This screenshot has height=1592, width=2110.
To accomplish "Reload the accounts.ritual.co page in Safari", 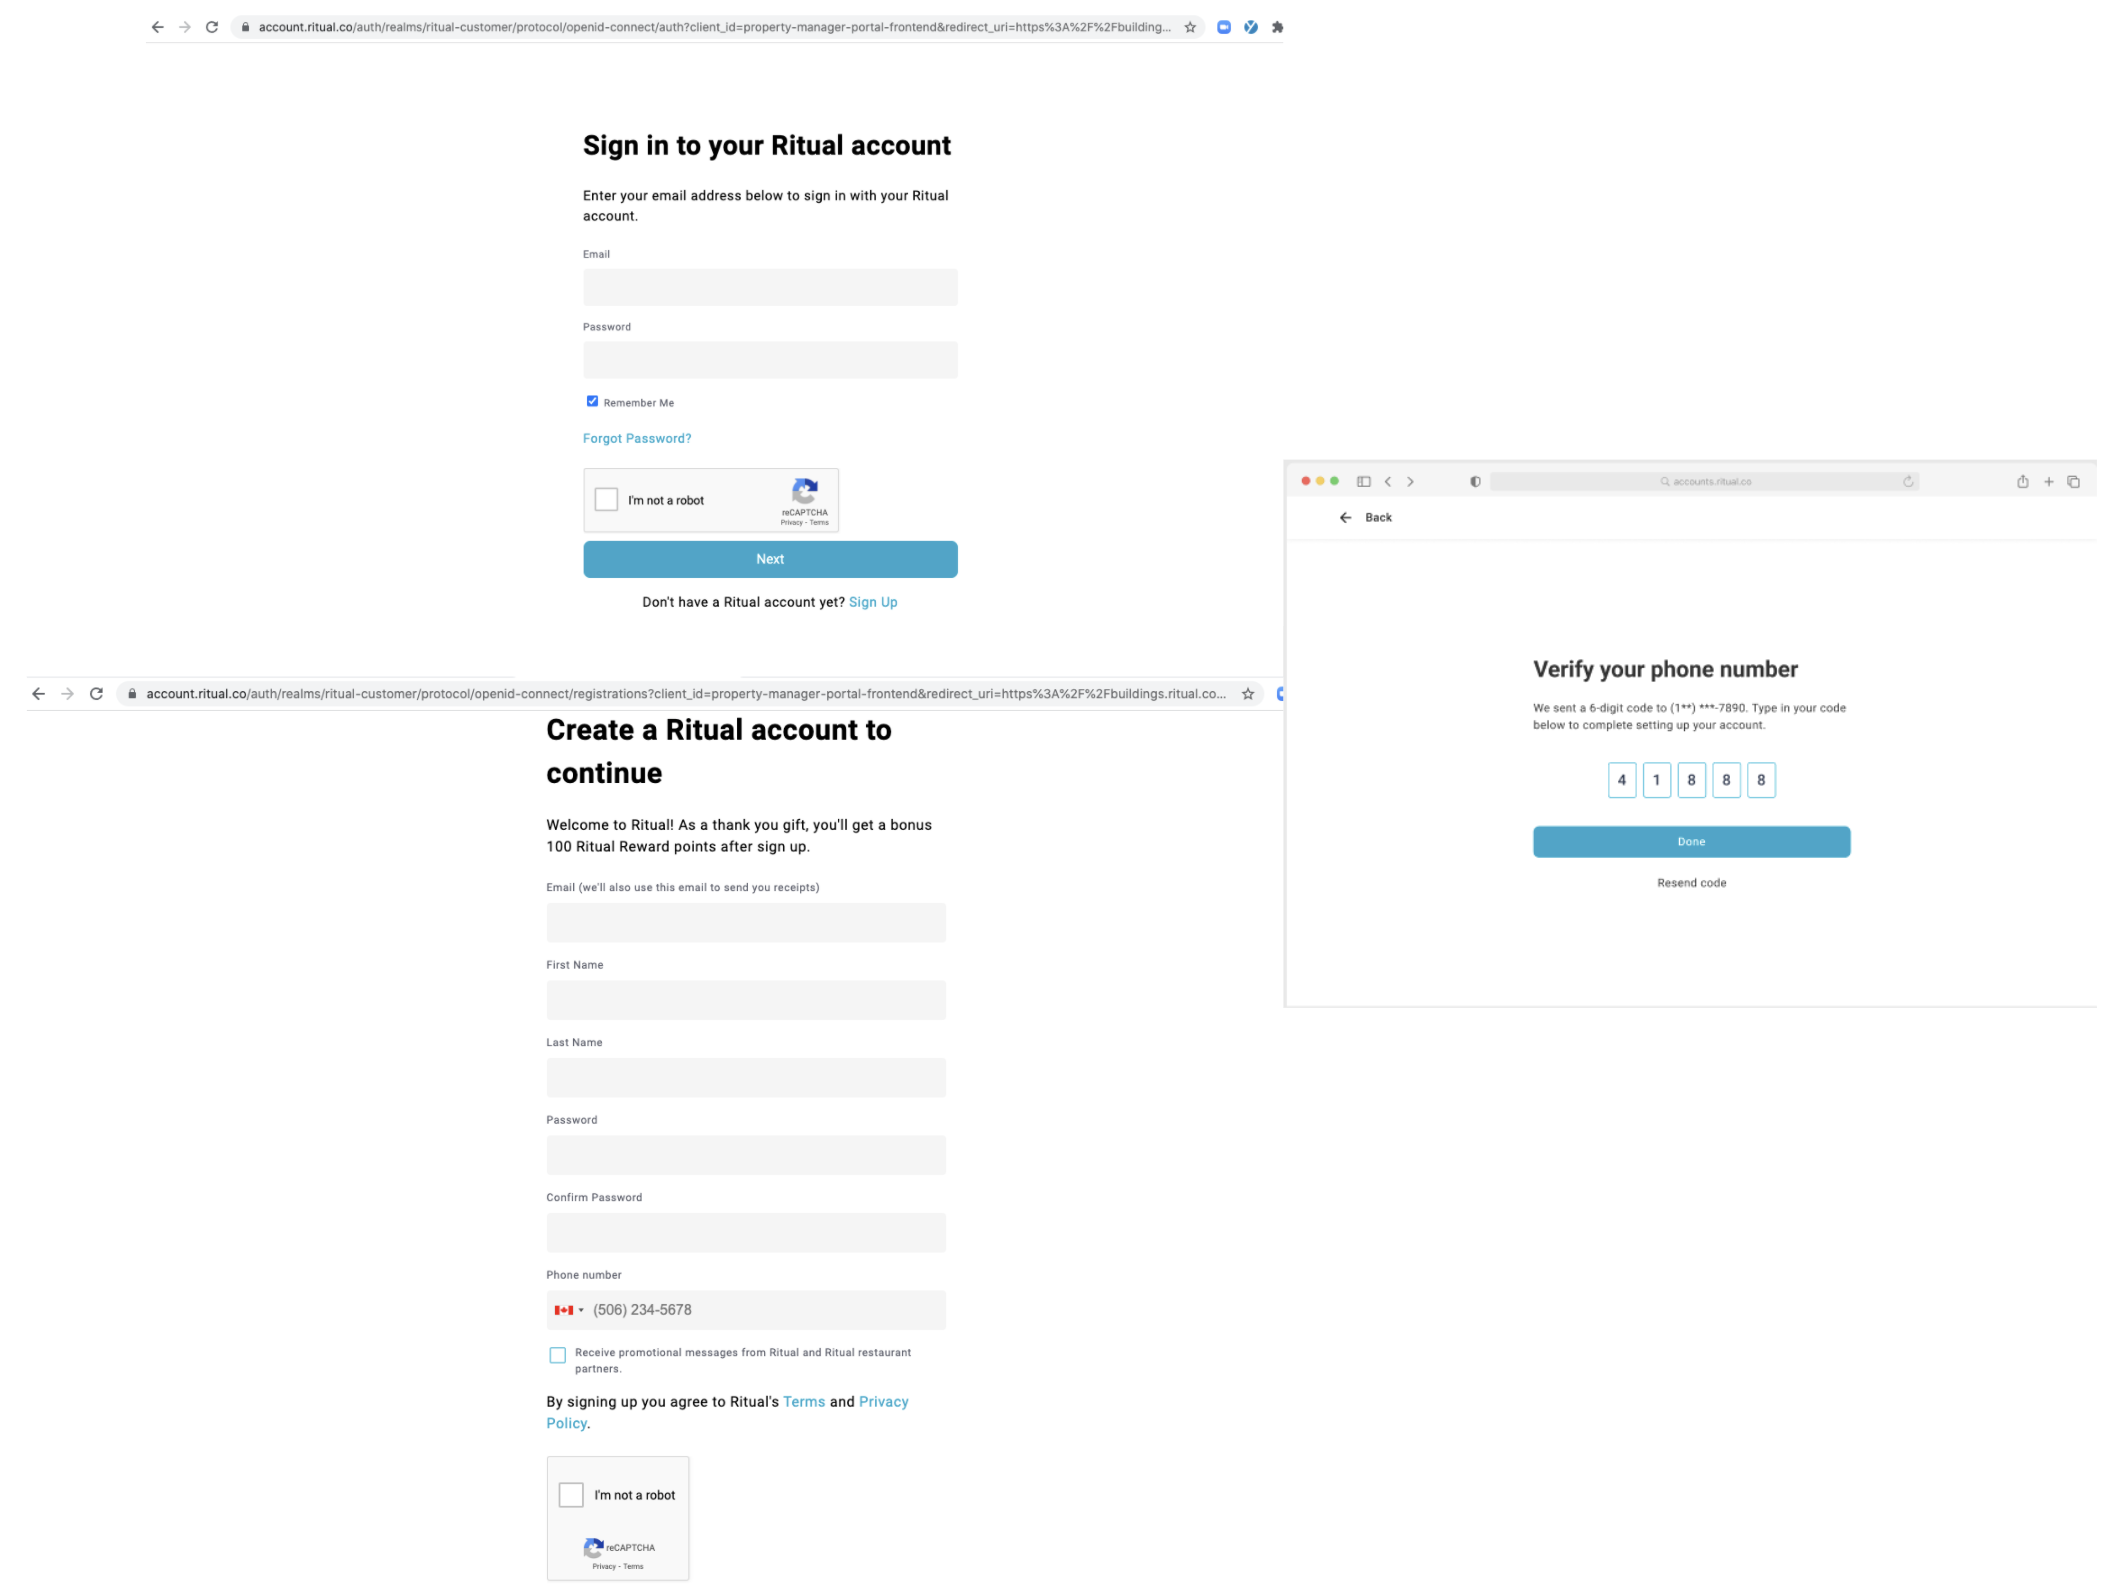I will coord(1908,482).
